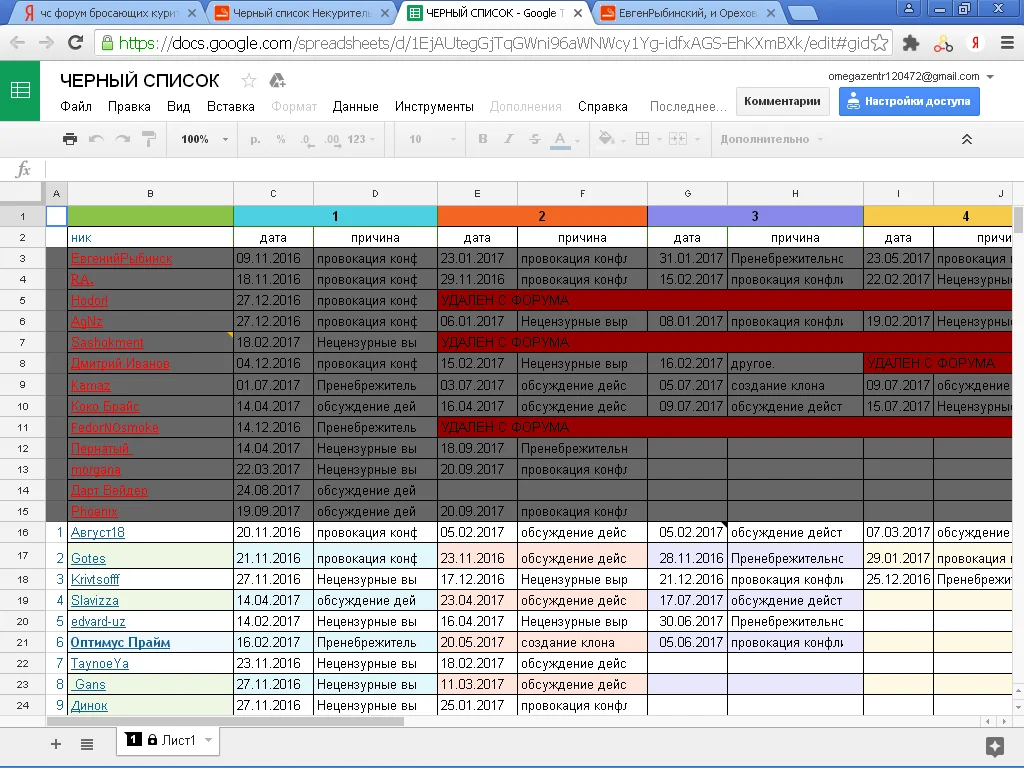The width and height of the screenshot is (1024, 768).
Task: Open the 100% zoom dropdown
Action: click(204, 139)
